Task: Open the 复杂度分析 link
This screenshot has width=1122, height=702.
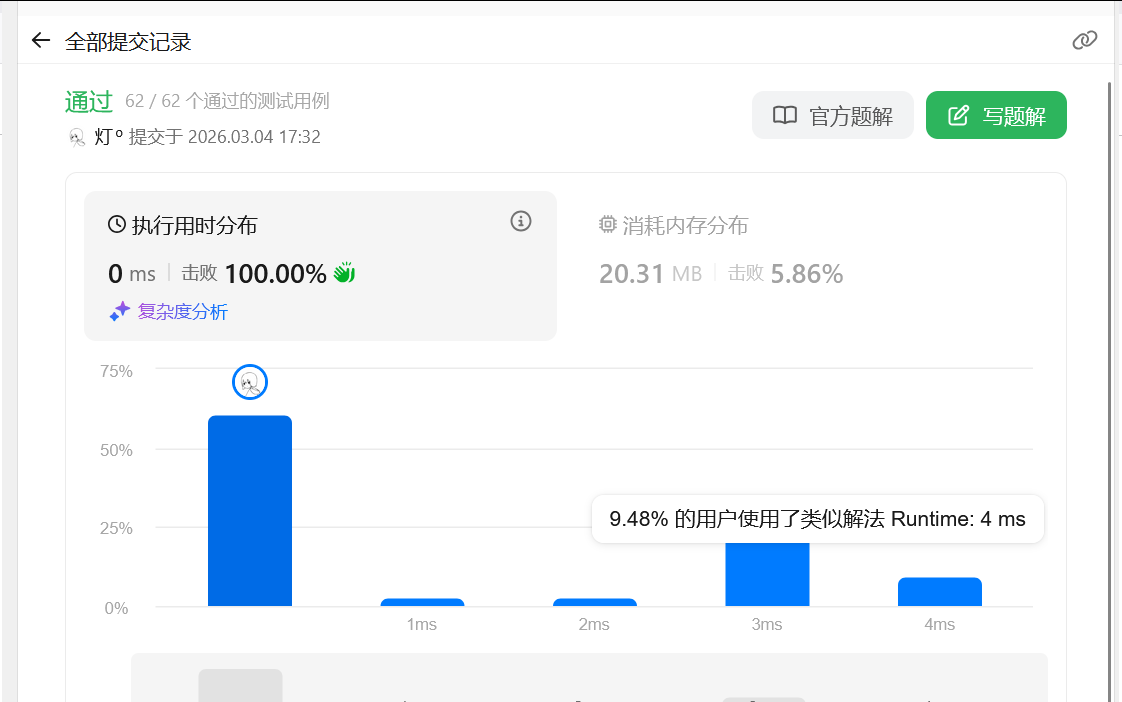Action: click(x=182, y=312)
